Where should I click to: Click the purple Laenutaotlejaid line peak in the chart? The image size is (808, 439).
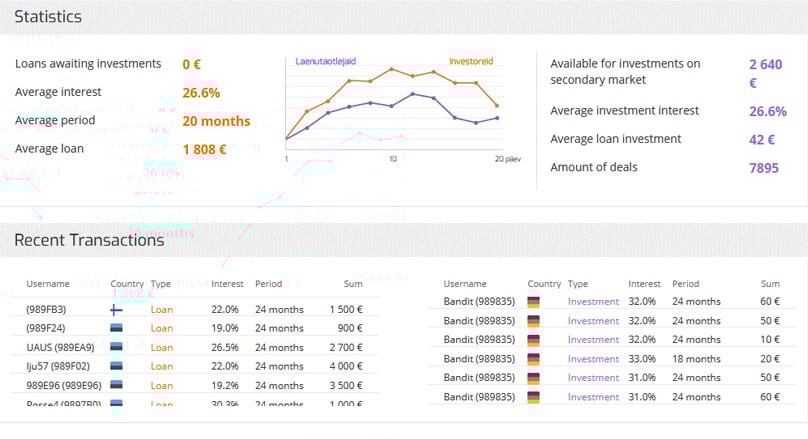click(413, 94)
